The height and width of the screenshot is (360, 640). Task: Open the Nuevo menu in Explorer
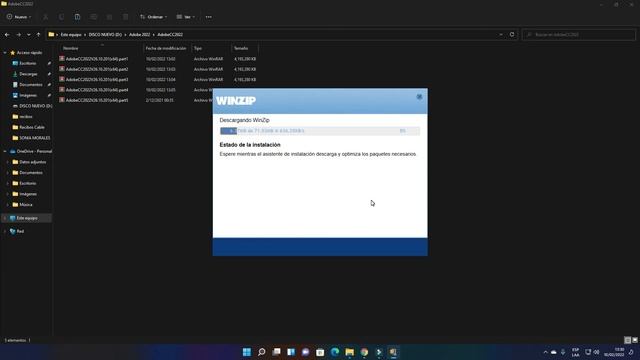pyautogui.click(x=19, y=17)
